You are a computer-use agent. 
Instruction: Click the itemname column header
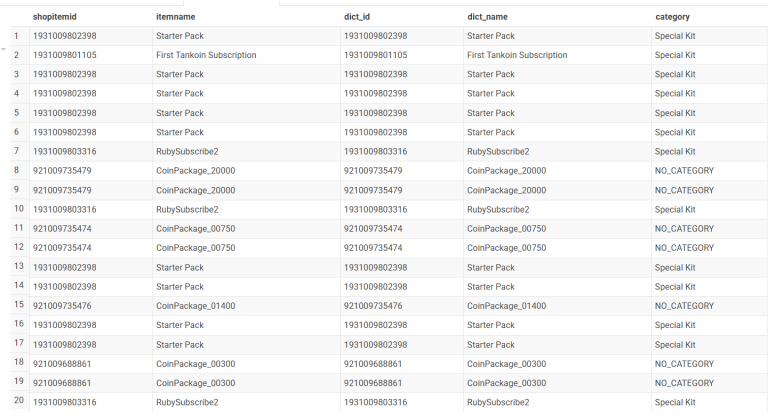[176, 17]
